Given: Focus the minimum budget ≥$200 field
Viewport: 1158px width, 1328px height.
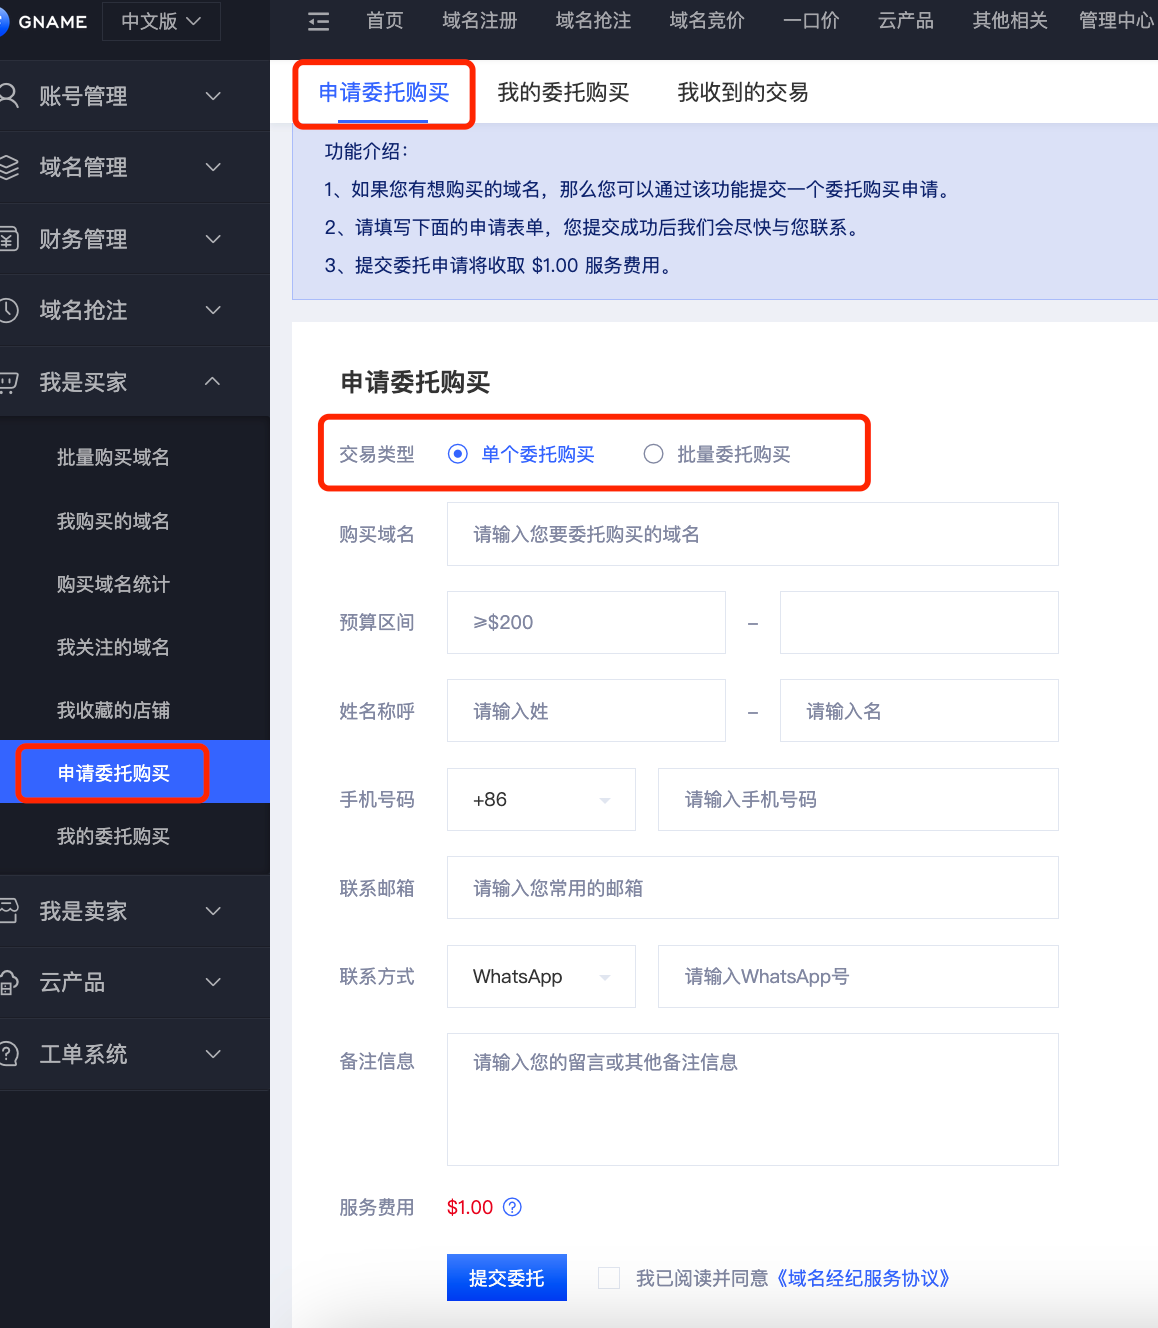Looking at the screenshot, I should 586,622.
